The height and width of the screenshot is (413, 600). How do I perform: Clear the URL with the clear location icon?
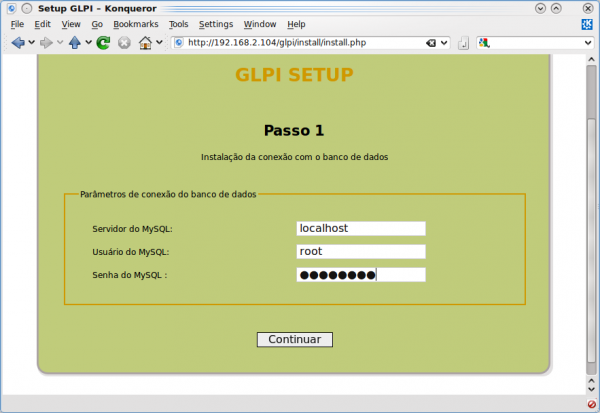pyautogui.click(x=431, y=43)
